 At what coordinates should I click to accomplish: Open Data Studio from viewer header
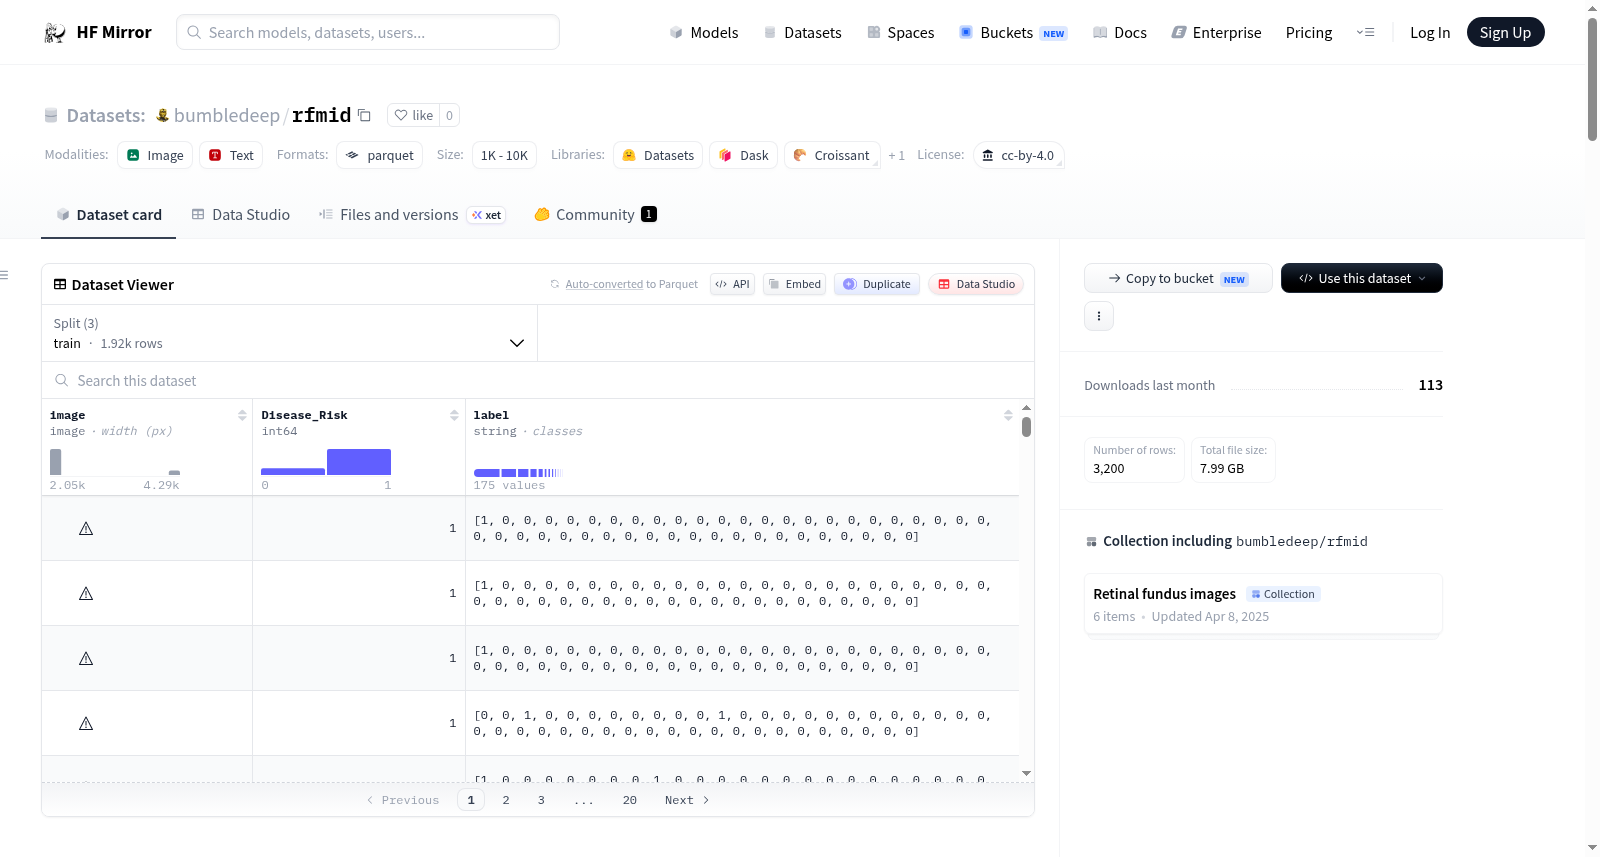976,284
